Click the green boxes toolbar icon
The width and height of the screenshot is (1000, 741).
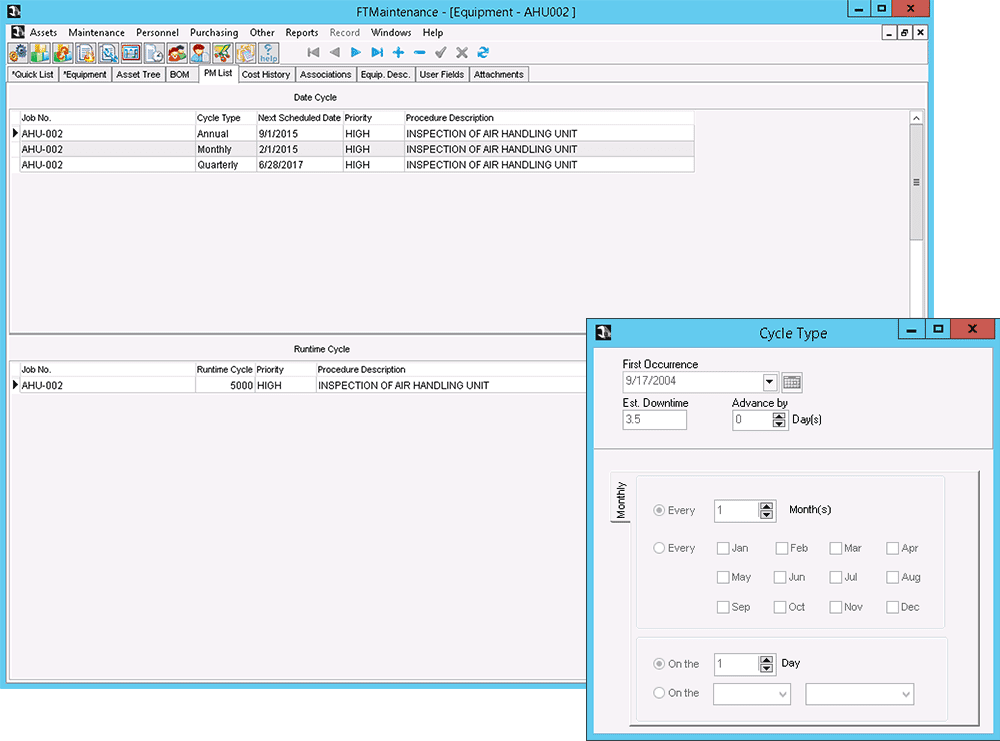coord(40,53)
